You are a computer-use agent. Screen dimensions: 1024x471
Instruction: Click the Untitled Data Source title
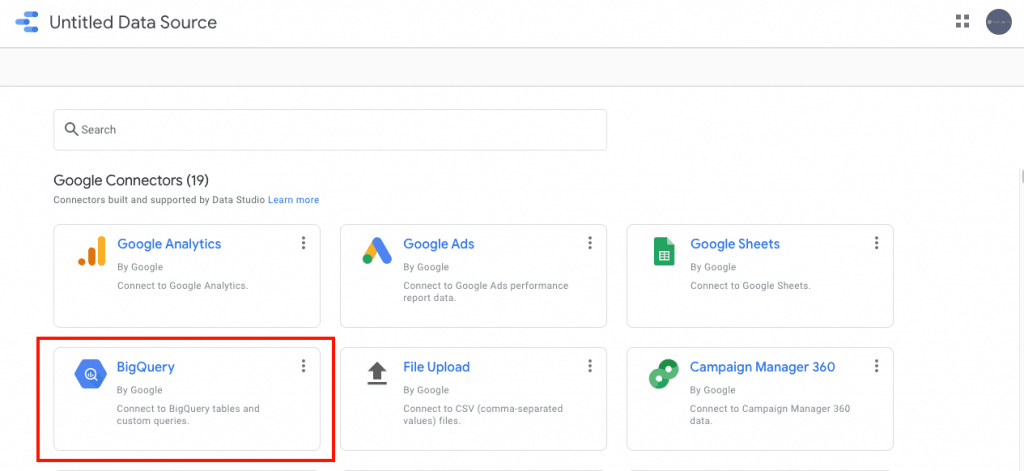tap(133, 22)
